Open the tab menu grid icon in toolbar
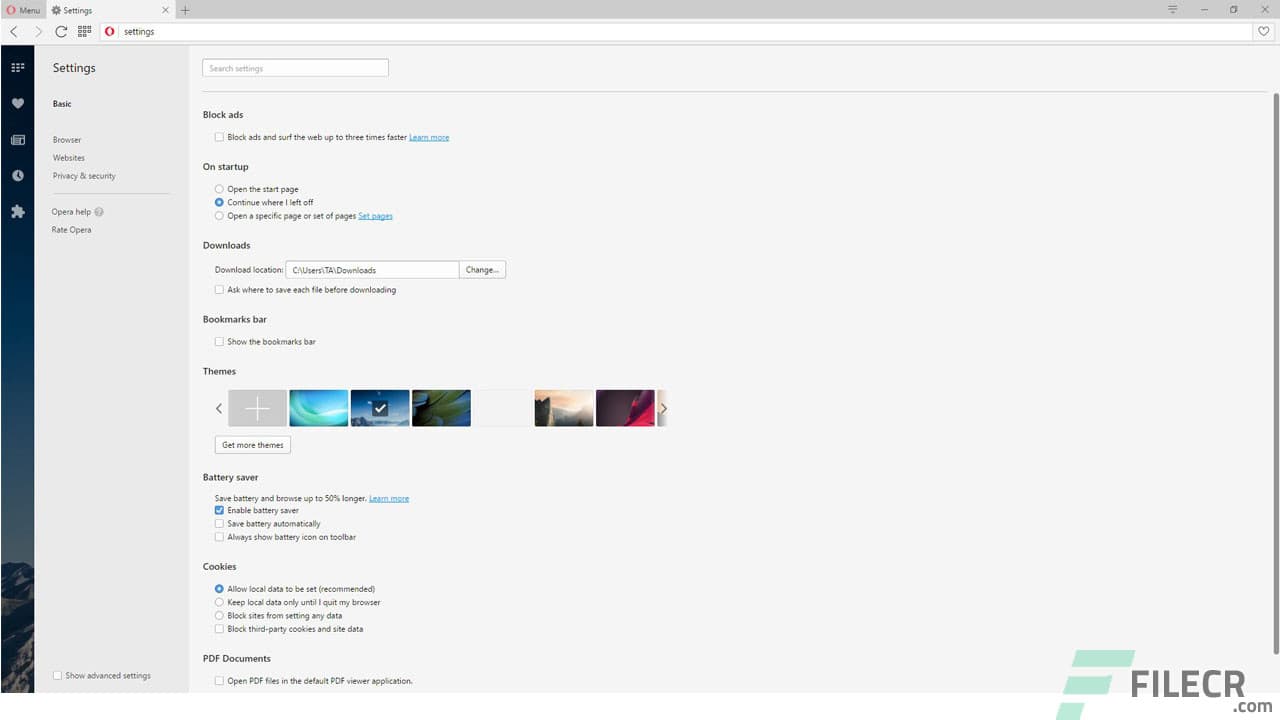The width and height of the screenshot is (1280, 720). (x=84, y=31)
